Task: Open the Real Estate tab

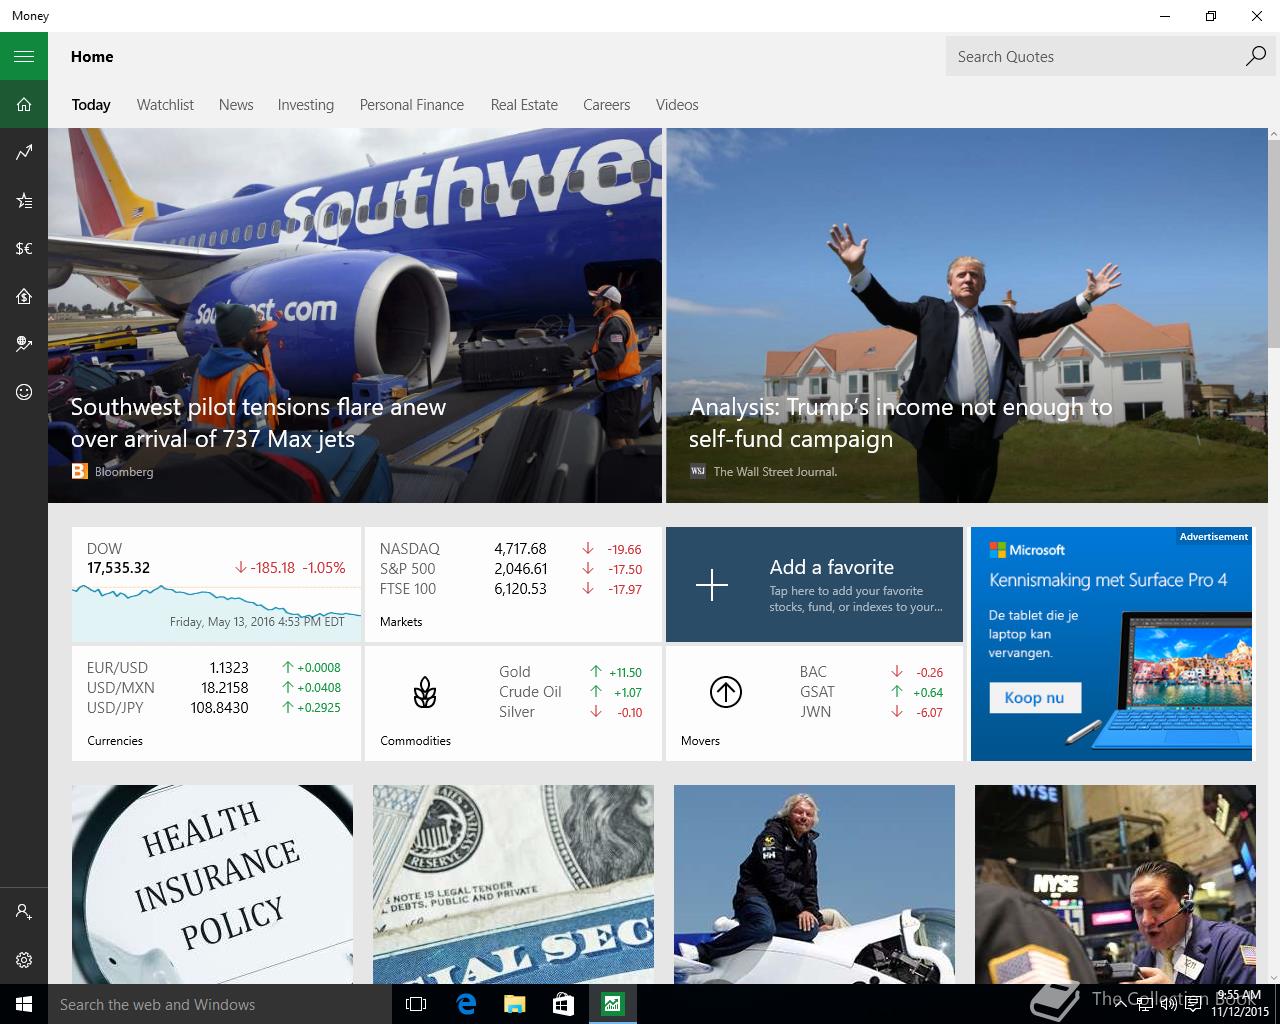Action: (x=524, y=105)
